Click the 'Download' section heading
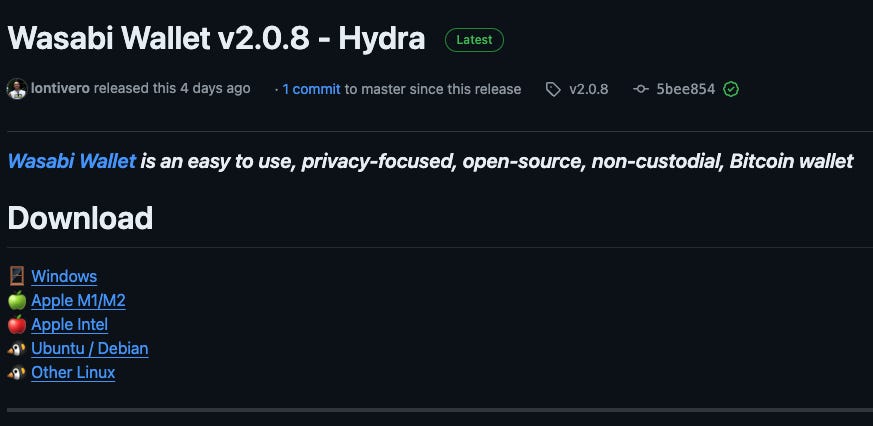Screen dimensions: 873x426 [x=80, y=218]
